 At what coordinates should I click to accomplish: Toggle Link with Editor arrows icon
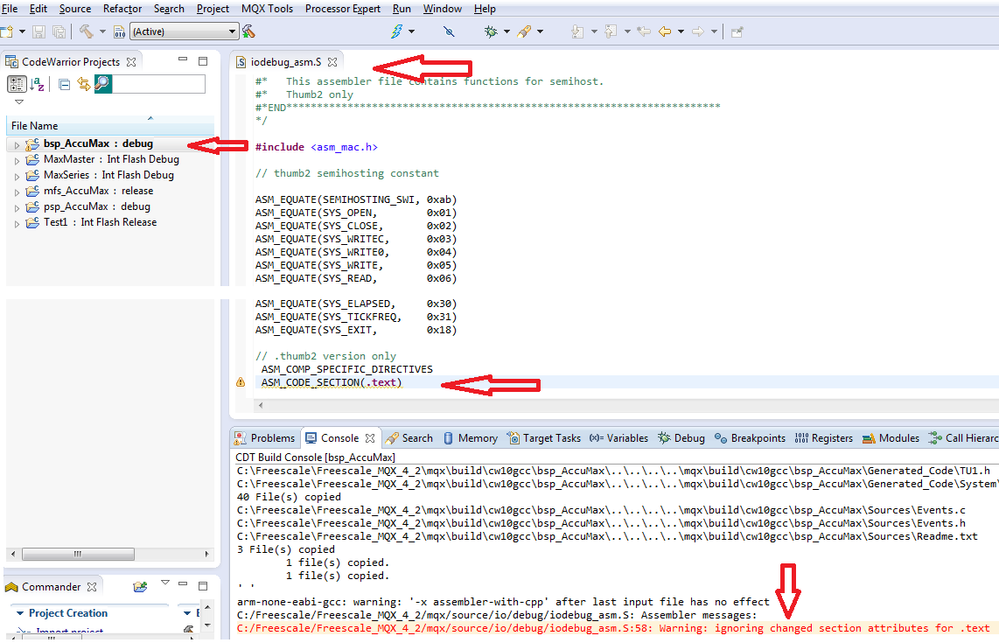83,83
